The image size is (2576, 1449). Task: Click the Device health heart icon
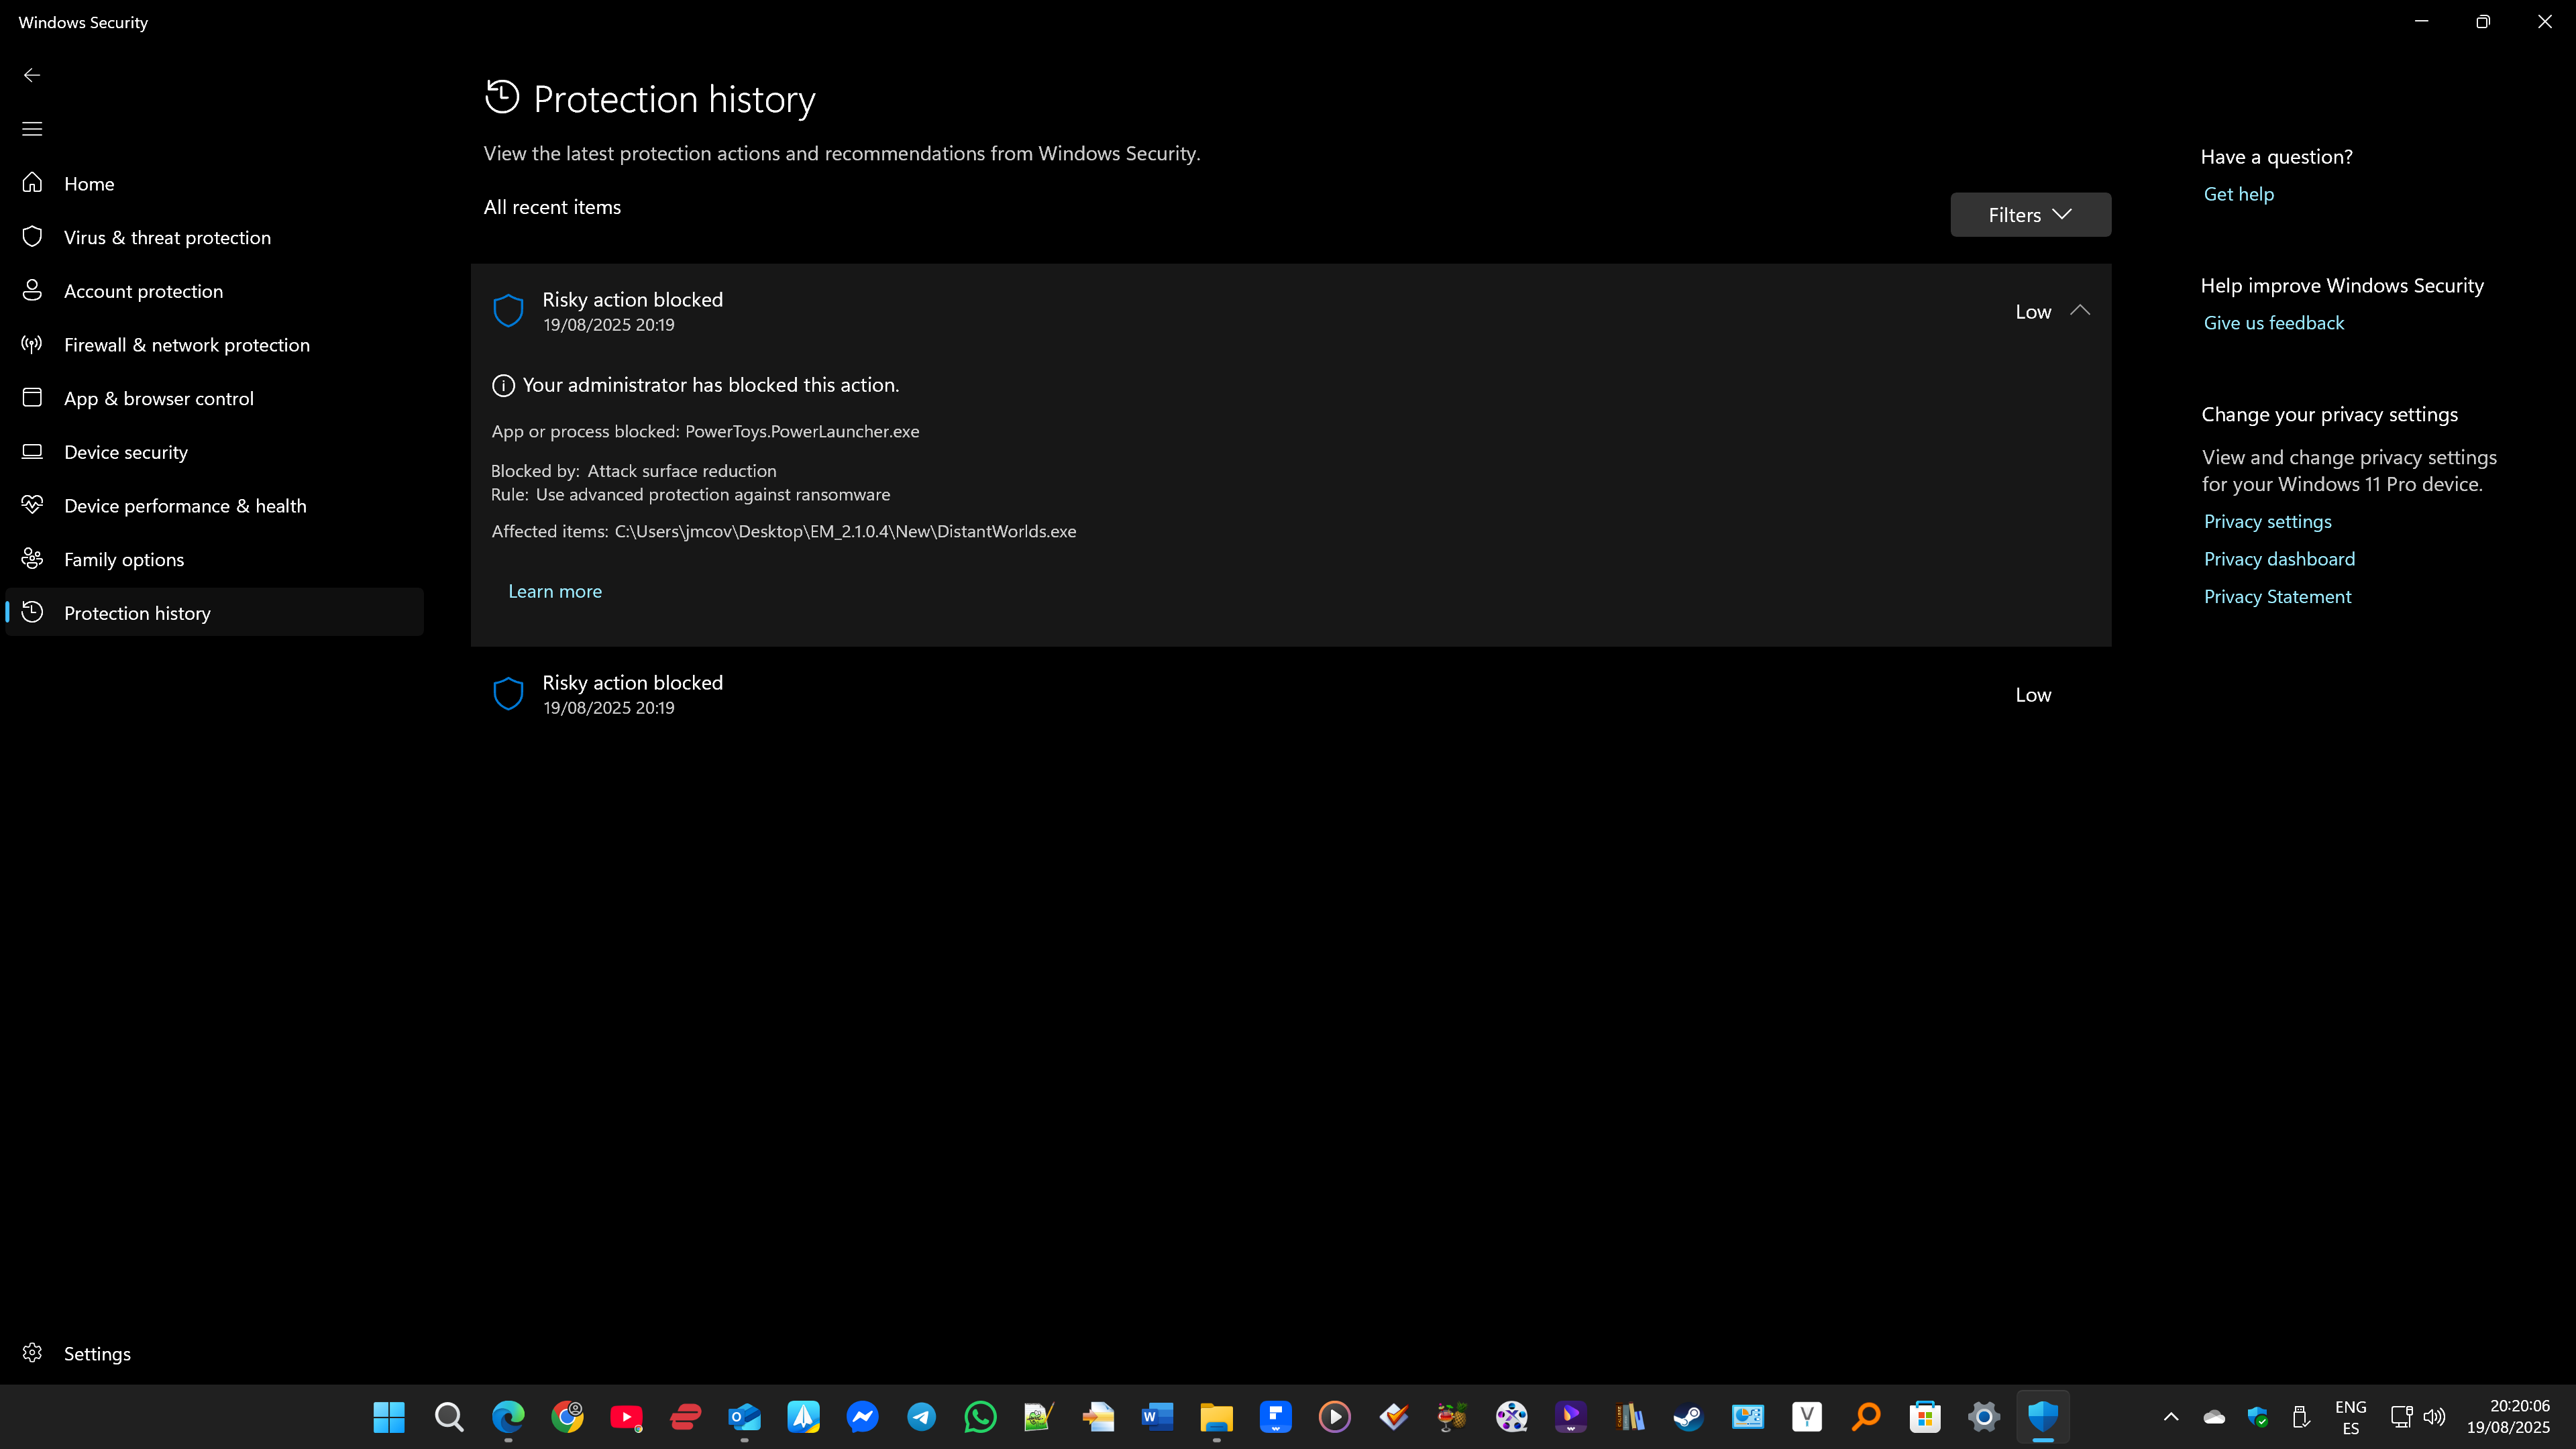coord(32,505)
